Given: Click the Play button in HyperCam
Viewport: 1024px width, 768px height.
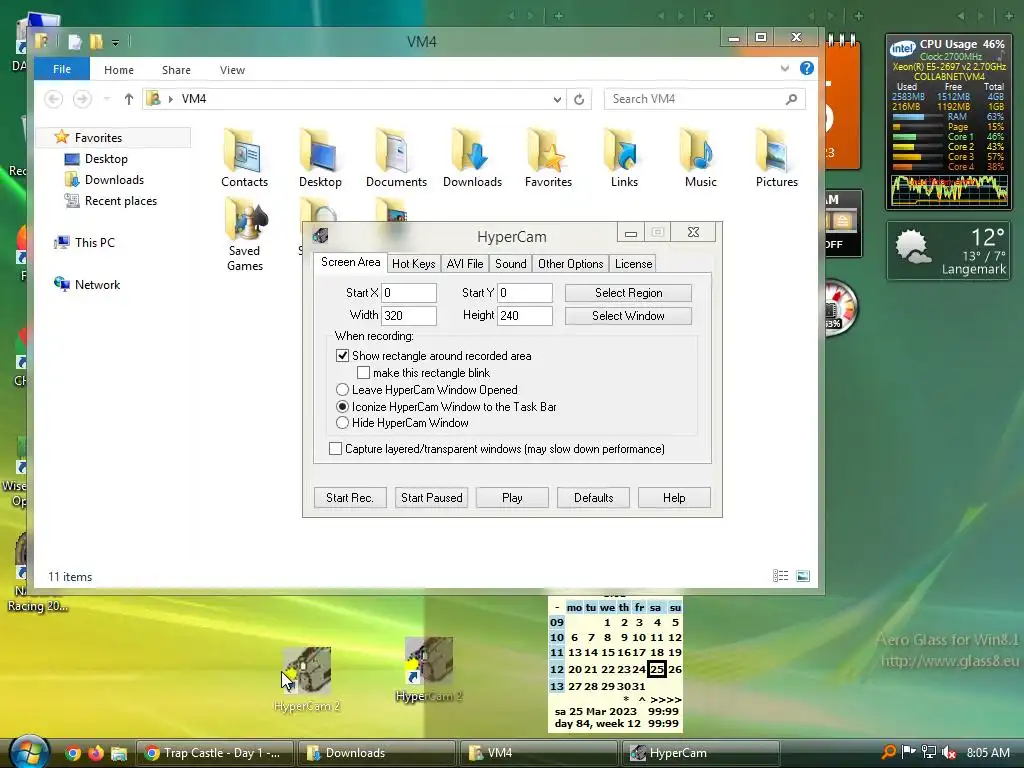Looking at the screenshot, I should (x=512, y=498).
